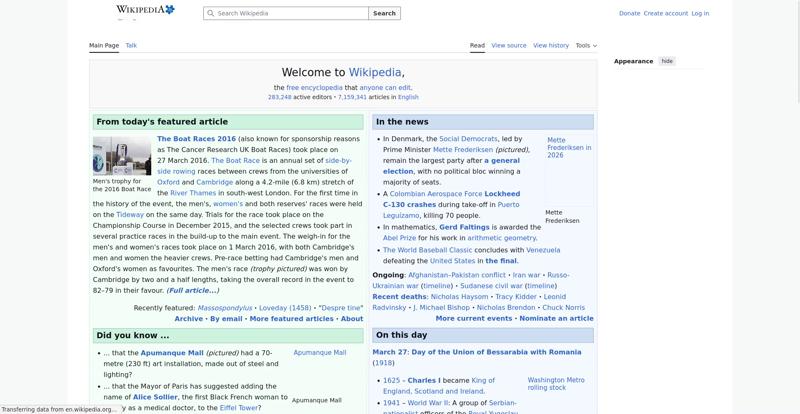Open the Boat Race trophy thumbnail image
Viewport: 800px width, 414px height.
pyautogui.click(x=121, y=157)
